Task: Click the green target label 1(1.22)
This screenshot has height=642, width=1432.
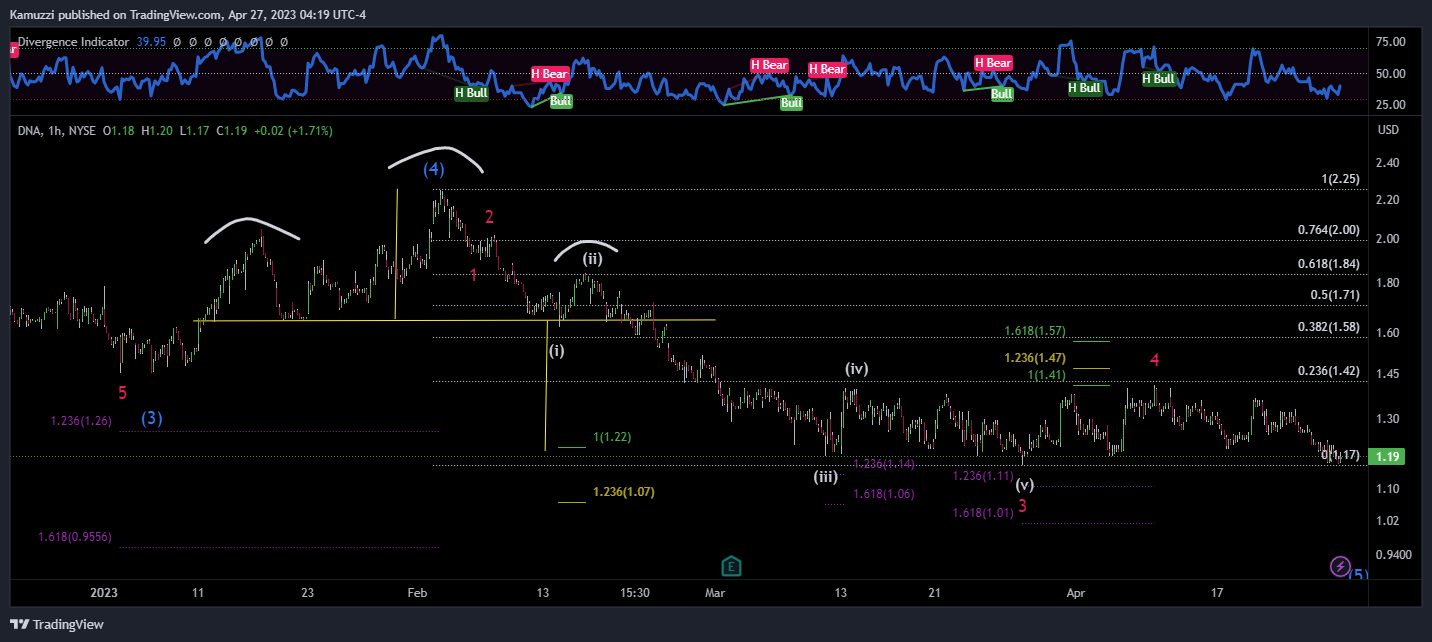Action: coord(612,437)
